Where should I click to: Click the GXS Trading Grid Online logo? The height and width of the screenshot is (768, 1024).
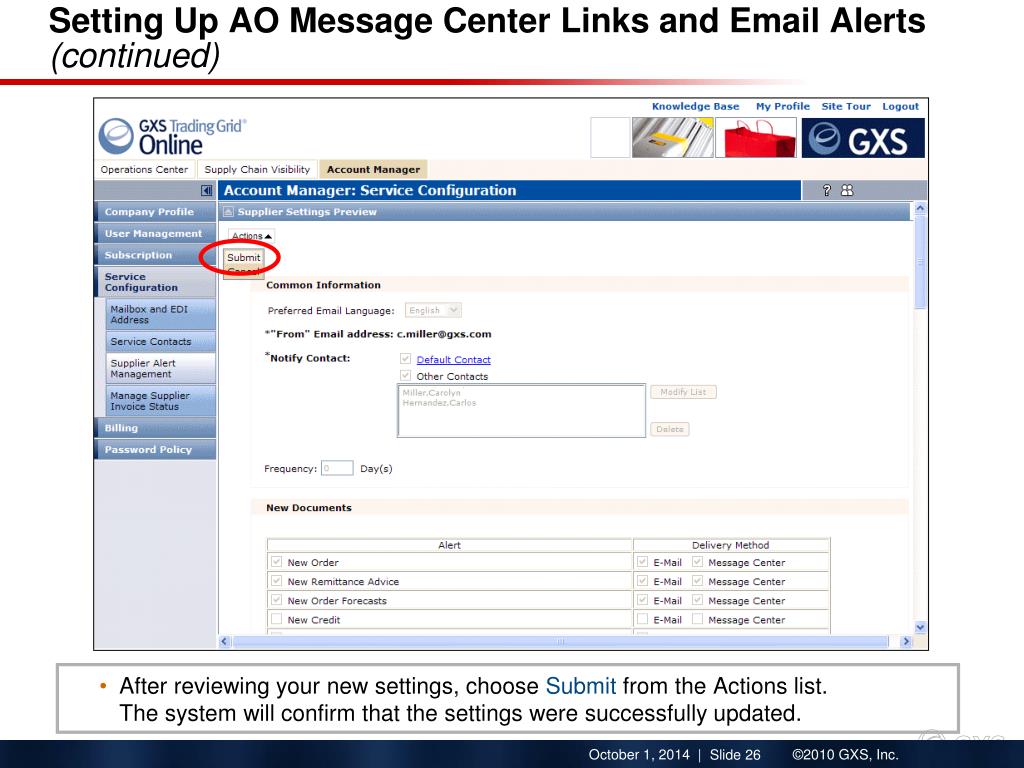tap(173, 136)
